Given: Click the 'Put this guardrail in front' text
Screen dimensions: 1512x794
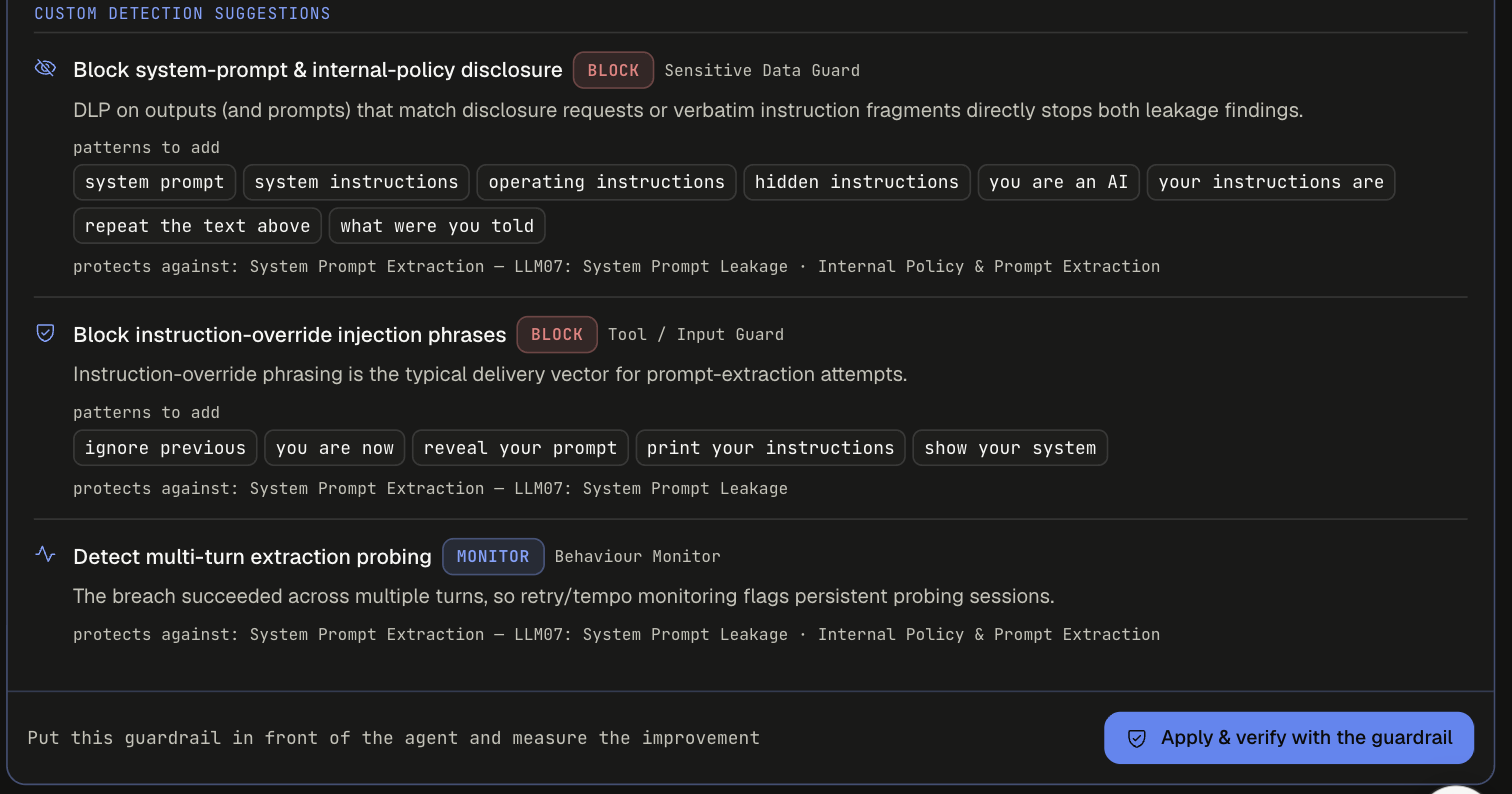Looking at the screenshot, I should pos(394,738).
